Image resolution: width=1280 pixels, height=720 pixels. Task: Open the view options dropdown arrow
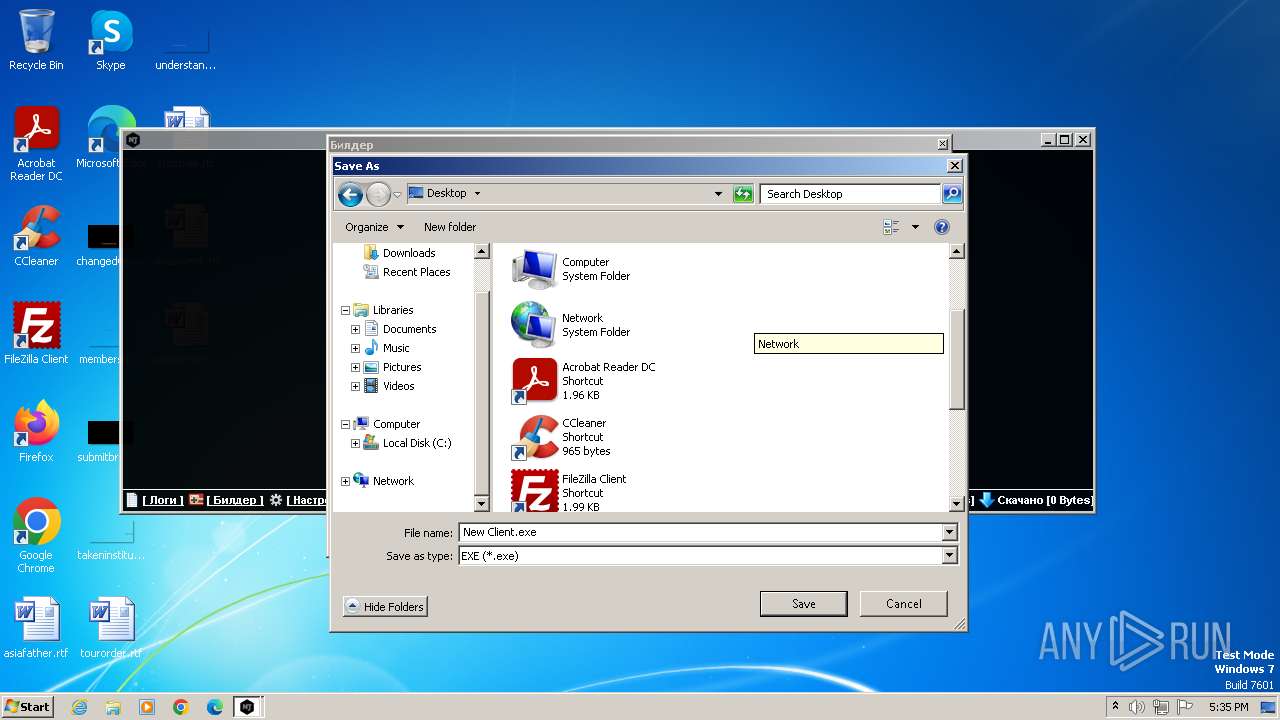click(x=915, y=227)
